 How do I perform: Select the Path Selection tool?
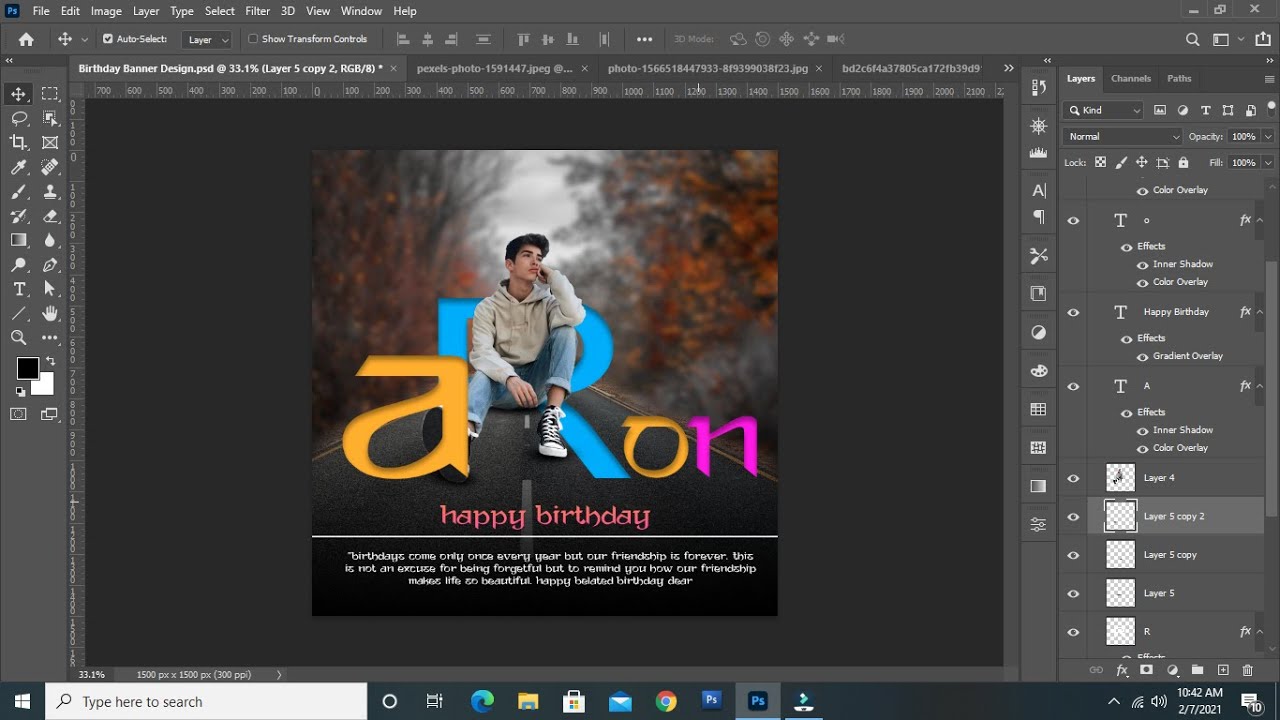point(50,289)
